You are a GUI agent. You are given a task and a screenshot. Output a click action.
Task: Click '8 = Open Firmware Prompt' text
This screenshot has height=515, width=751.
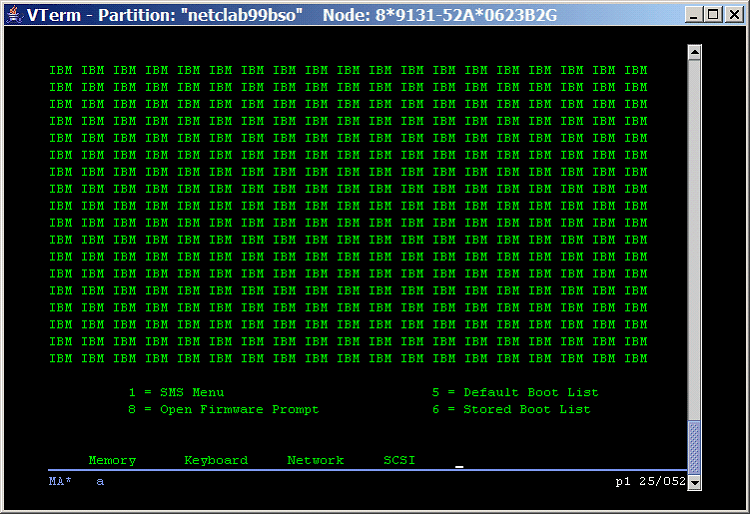click(224, 410)
